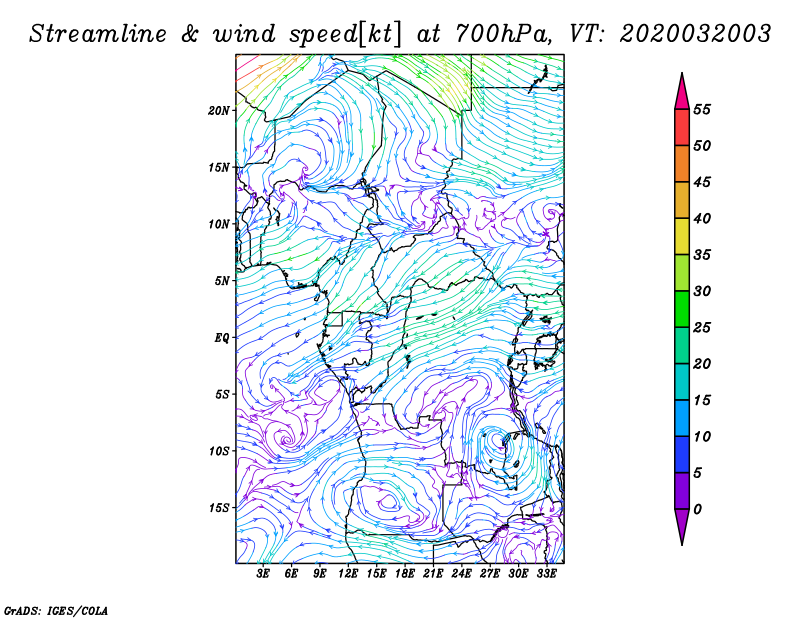This screenshot has height=618, width=800.
Task: Click the 10S latitude axis label
Action: [220, 451]
